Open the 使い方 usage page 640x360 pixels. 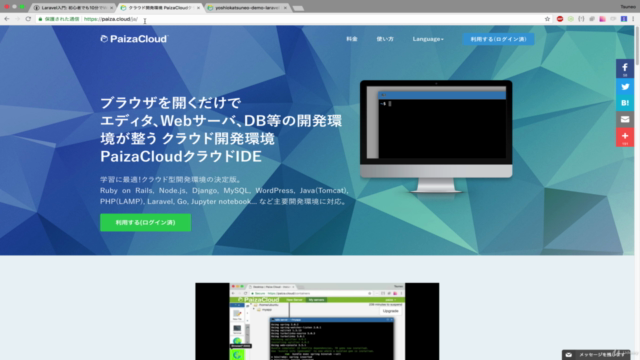click(x=385, y=39)
